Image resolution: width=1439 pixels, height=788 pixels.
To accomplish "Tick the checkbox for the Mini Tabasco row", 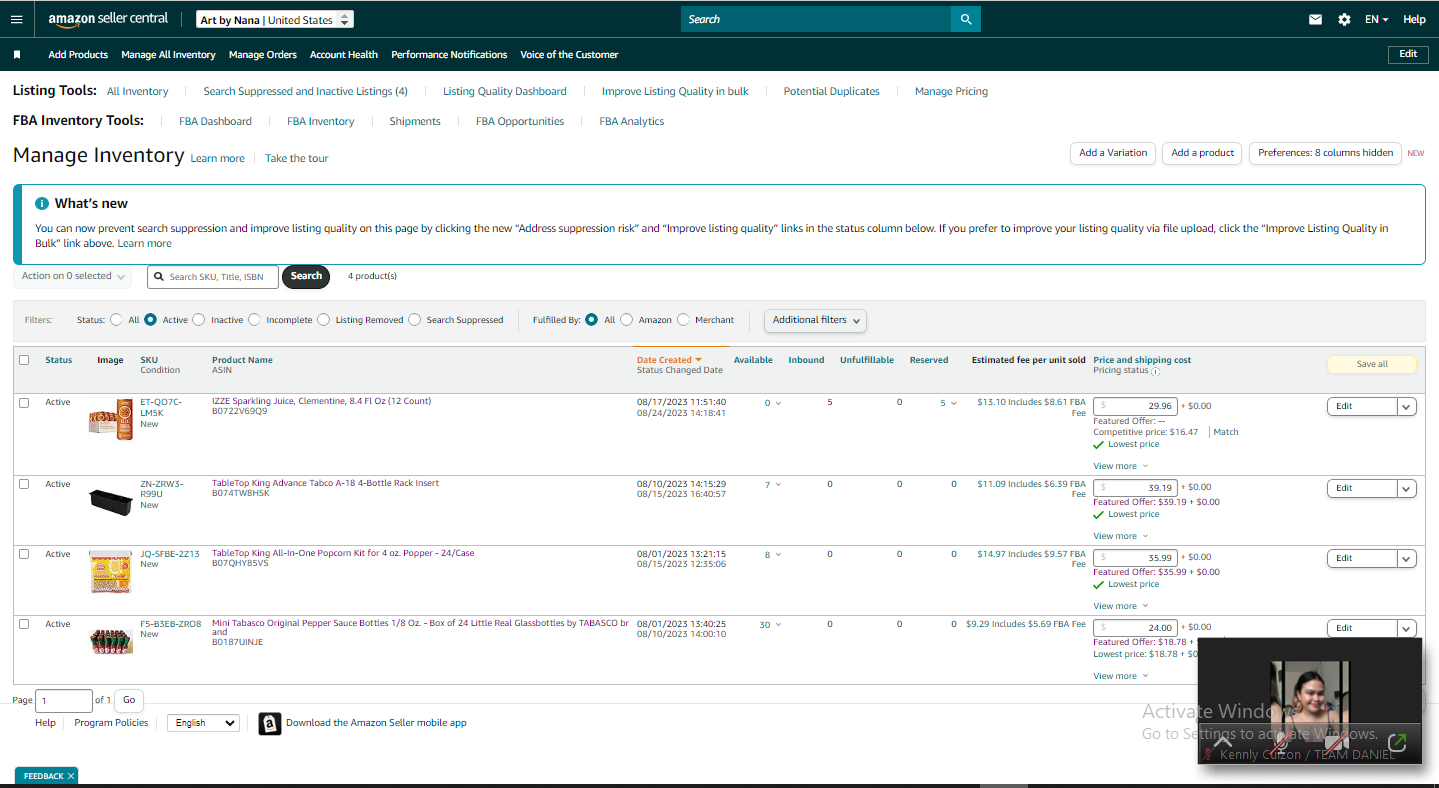I will click(x=24, y=624).
